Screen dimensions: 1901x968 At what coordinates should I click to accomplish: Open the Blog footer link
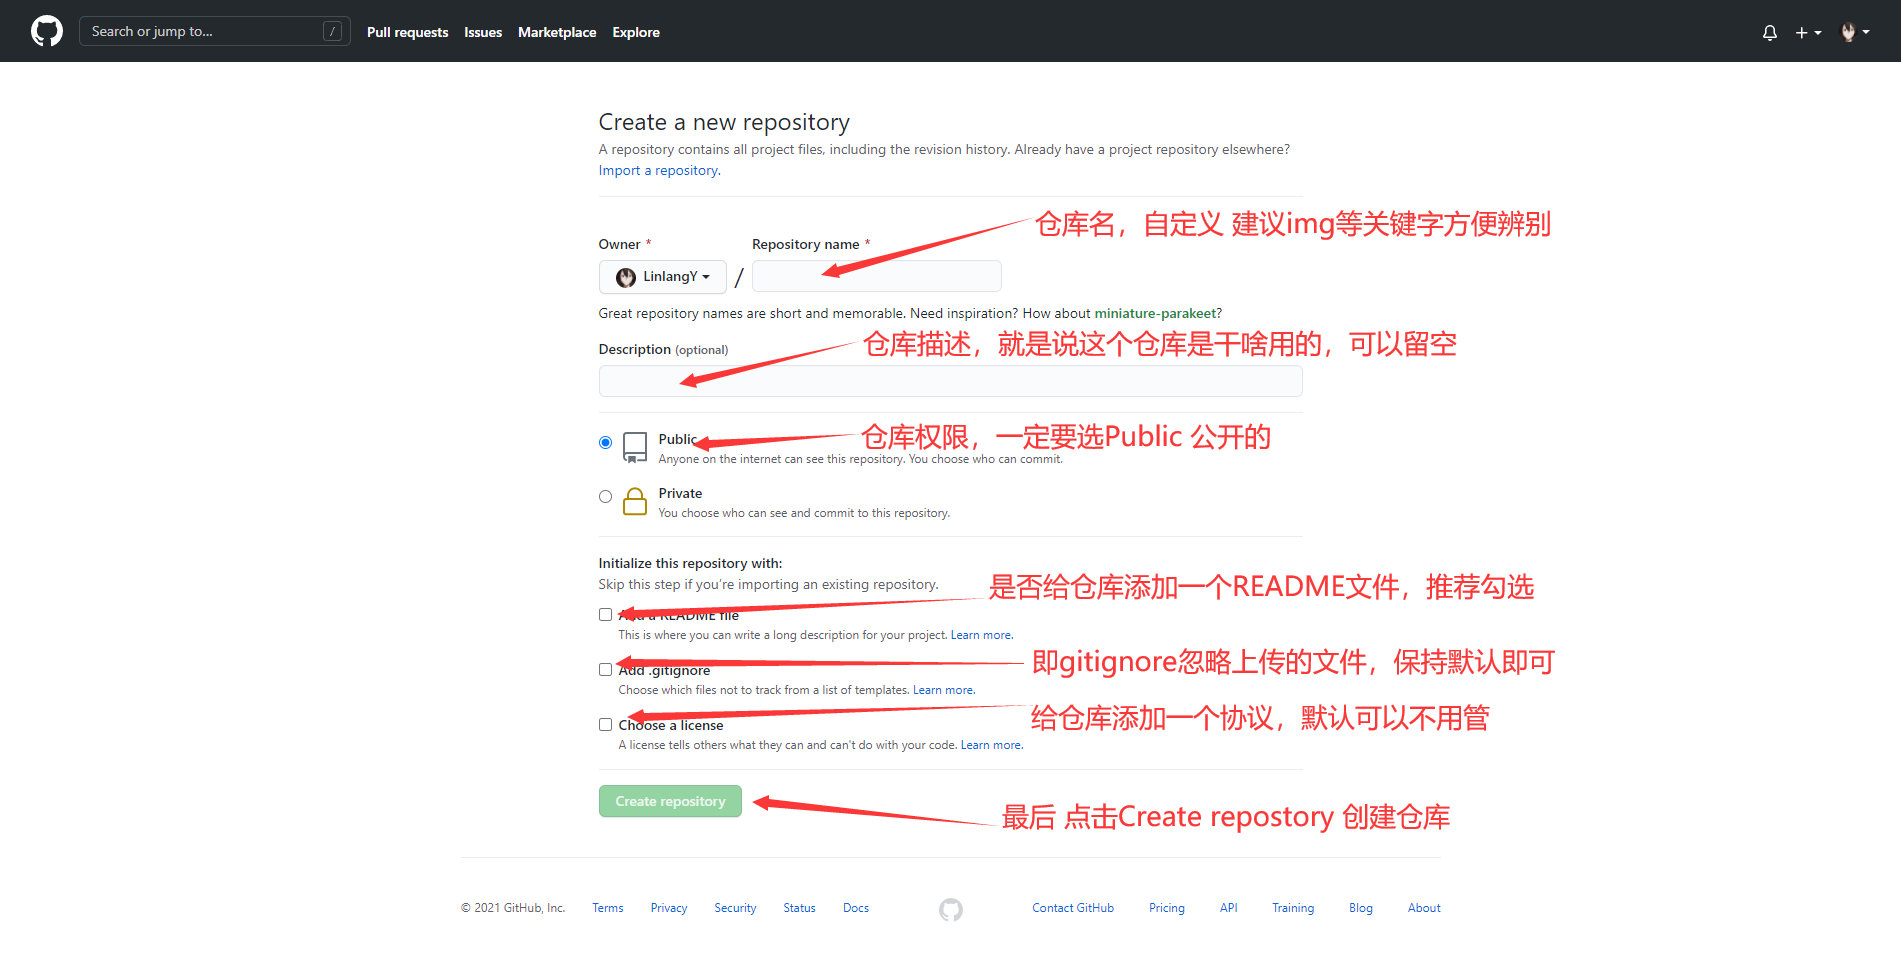(x=1361, y=908)
